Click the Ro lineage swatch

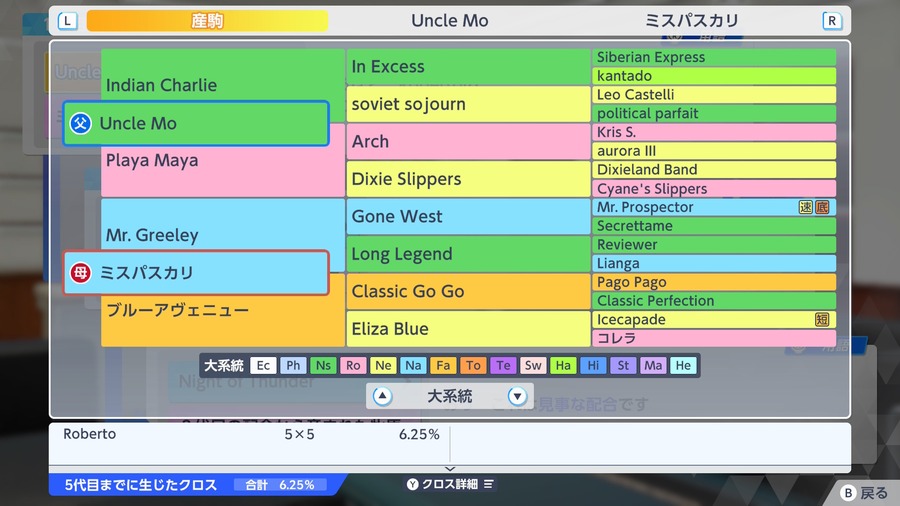point(353,365)
